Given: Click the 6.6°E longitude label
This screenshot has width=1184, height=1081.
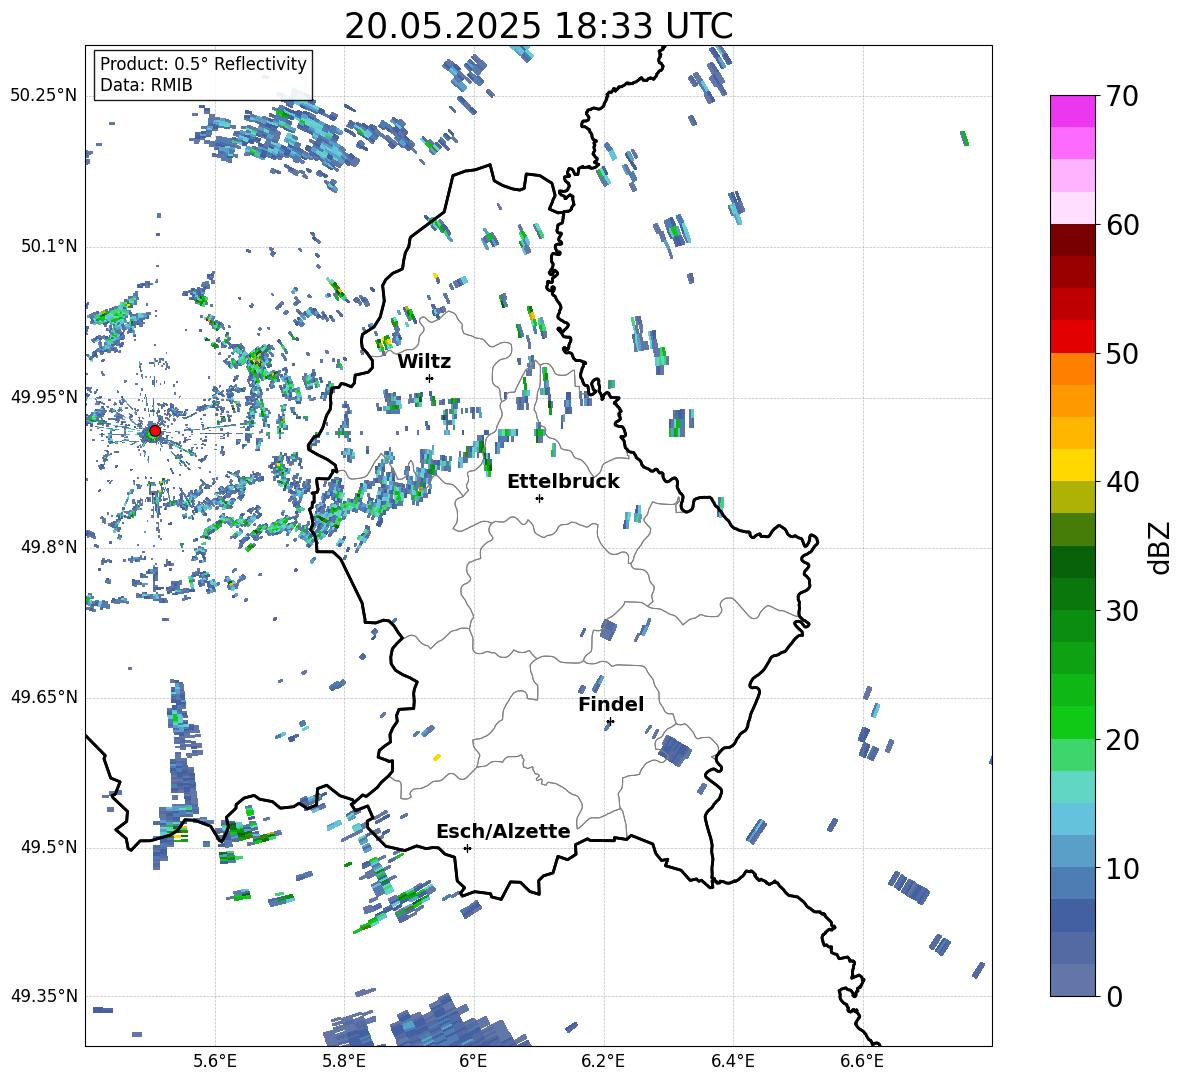Looking at the screenshot, I should click(x=862, y=1061).
